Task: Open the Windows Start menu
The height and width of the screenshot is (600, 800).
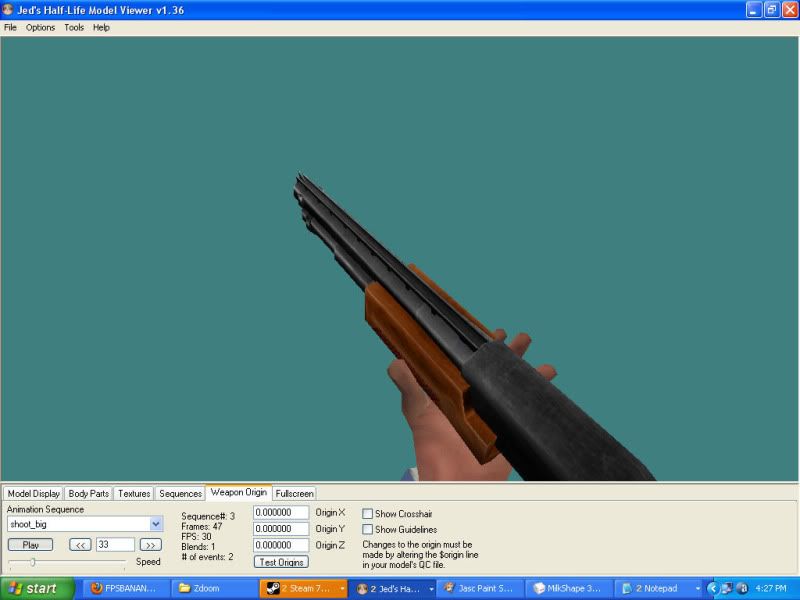Action: coord(37,588)
